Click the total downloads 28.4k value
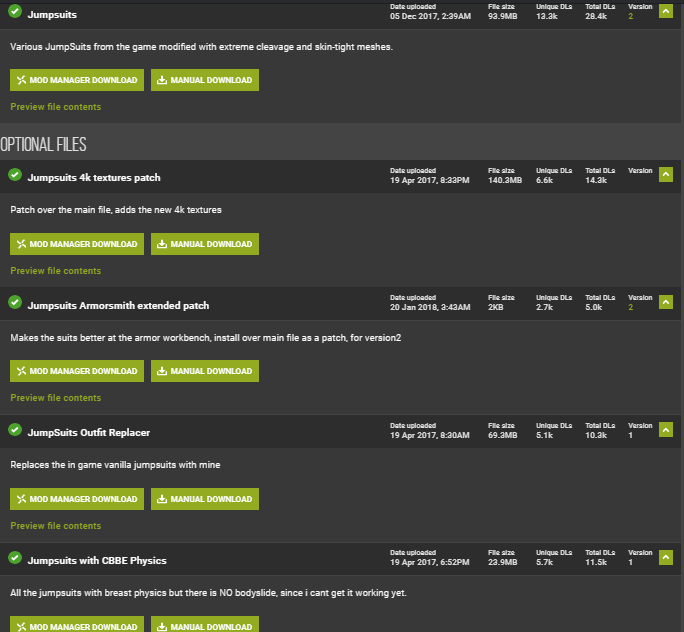 [x=596, y=17]
